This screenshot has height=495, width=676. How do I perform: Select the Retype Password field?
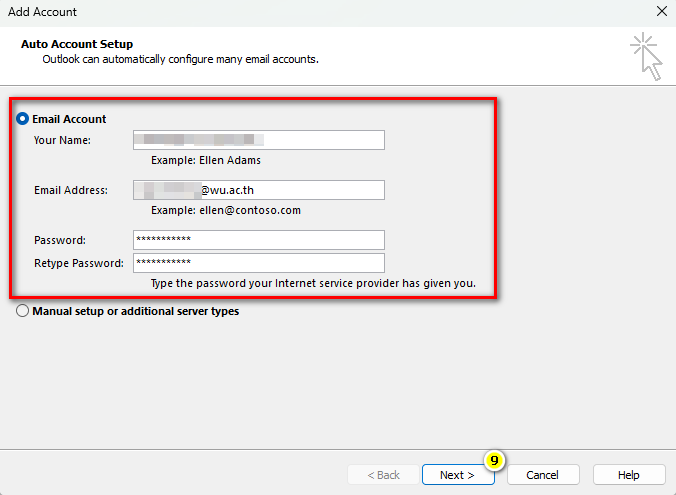tap(258, 263)
